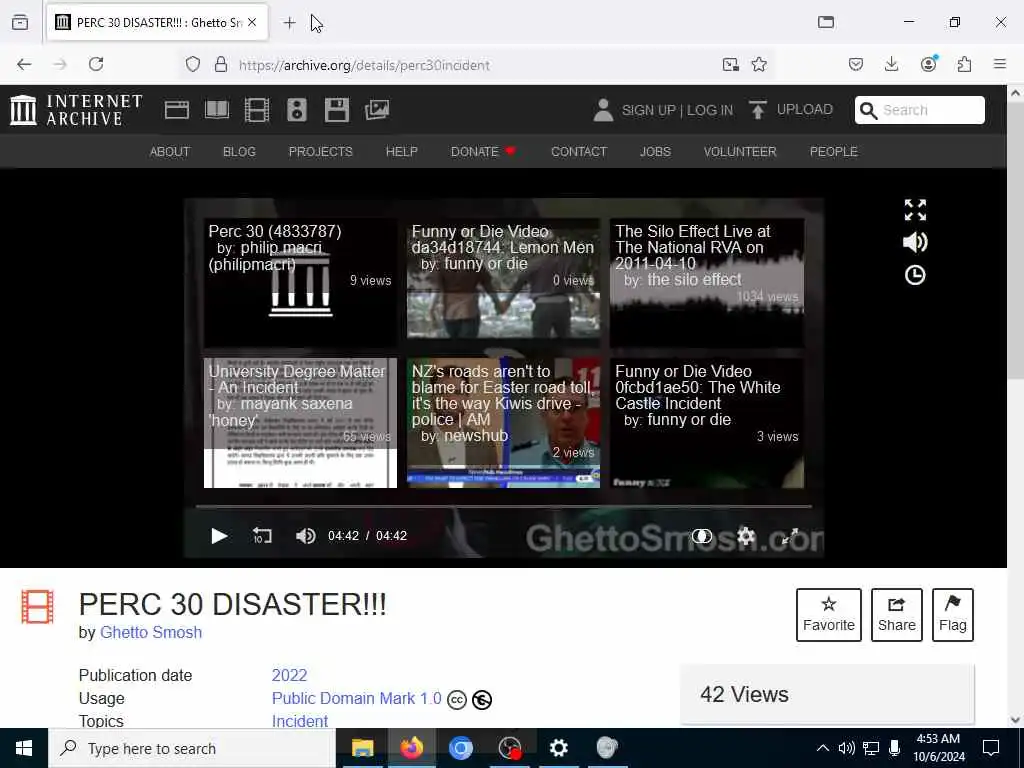Viewport: 1024px width, 768px height.
Task: Open the Pocket save icon
Action: tap(856, 64)
